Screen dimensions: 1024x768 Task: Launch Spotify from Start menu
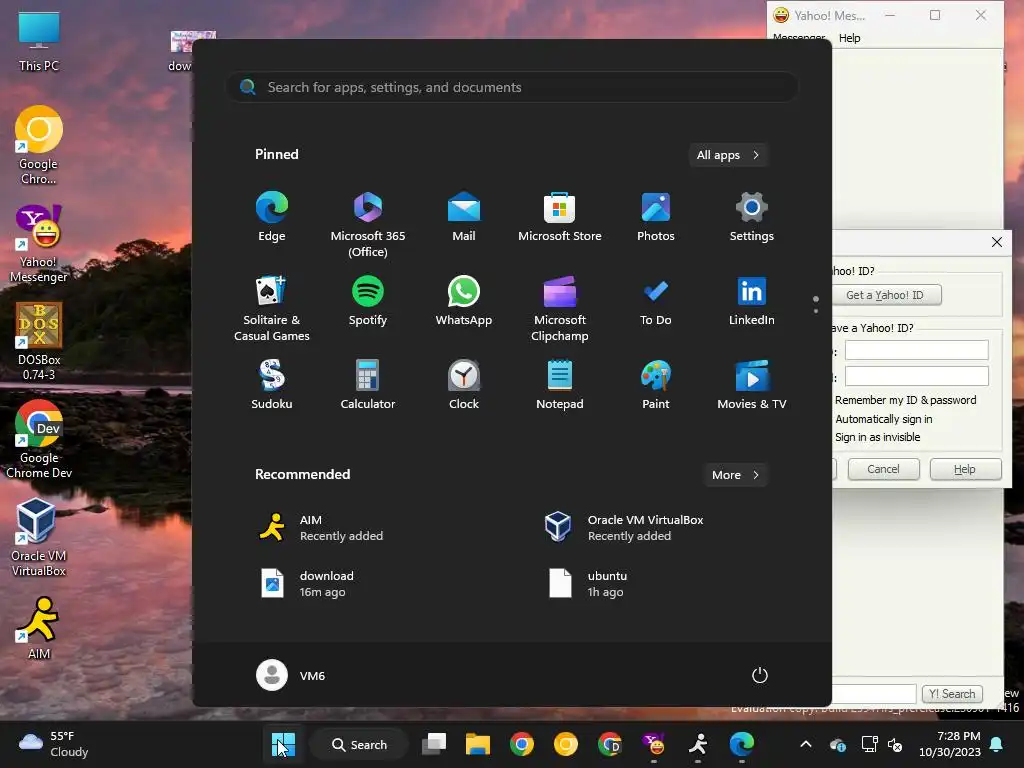point(368,301)
